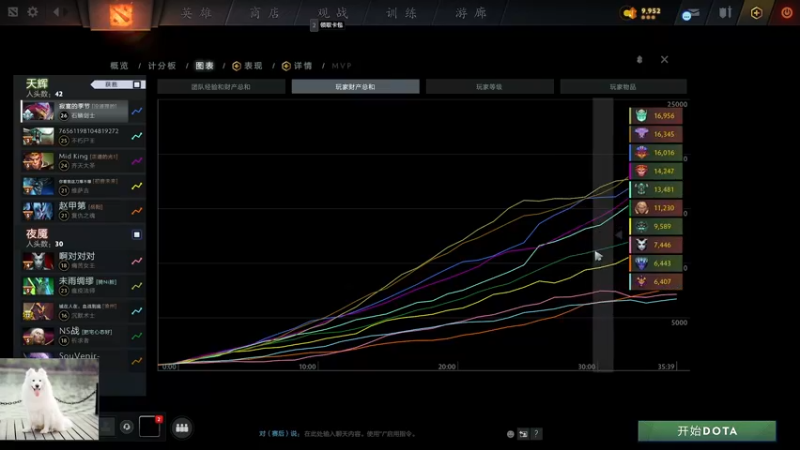Toggle the 天辉 team checkbox
The height and width of the screenshot is (450, 800).
coord(137,85)
